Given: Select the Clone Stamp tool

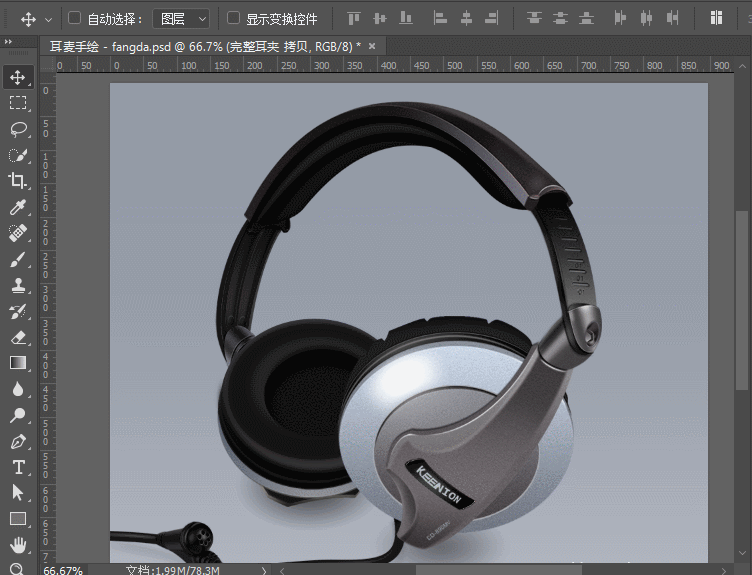Looking at the screenshot, I should coord(18,285).
